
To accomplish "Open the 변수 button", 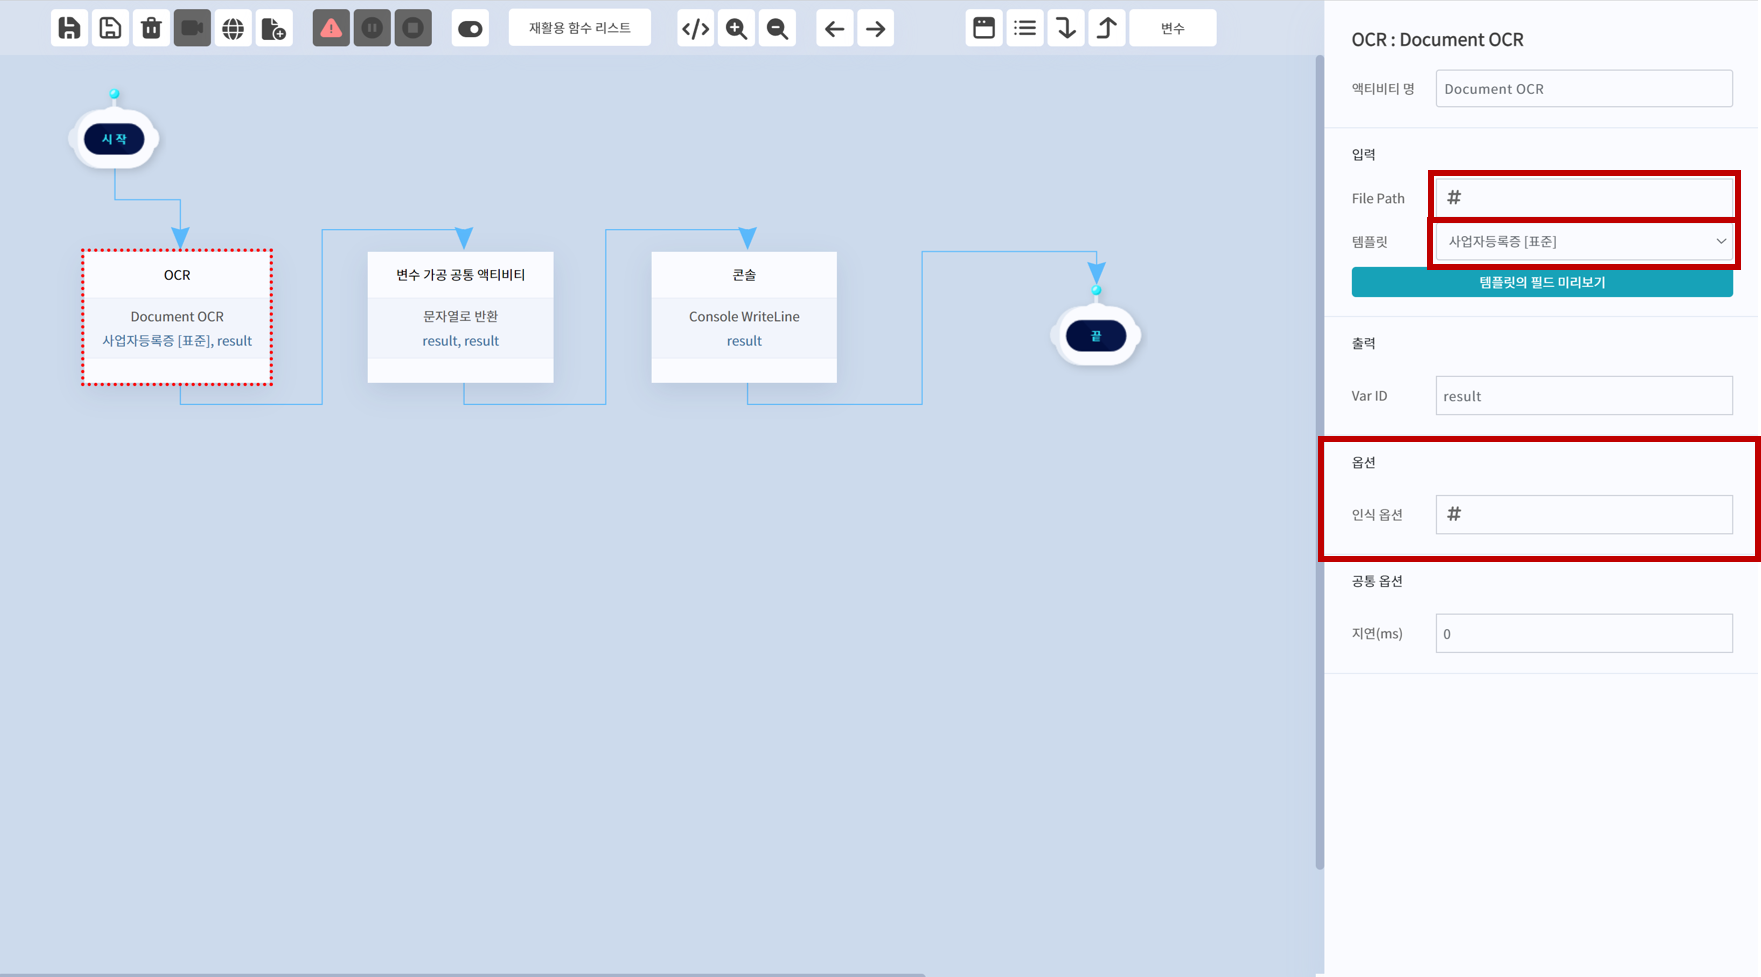I will pyautogui.click(x=1173, y=28).
